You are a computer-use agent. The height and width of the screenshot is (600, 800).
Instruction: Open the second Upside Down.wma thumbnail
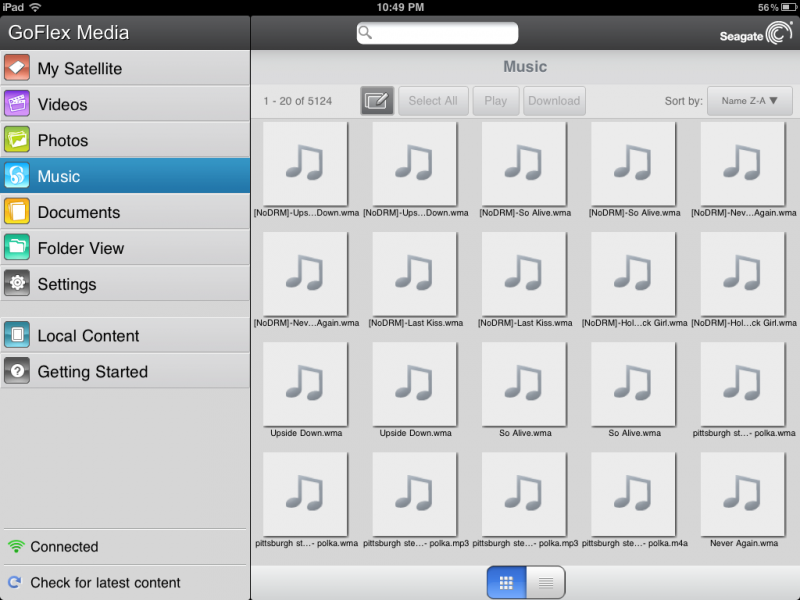coord(414,384)
